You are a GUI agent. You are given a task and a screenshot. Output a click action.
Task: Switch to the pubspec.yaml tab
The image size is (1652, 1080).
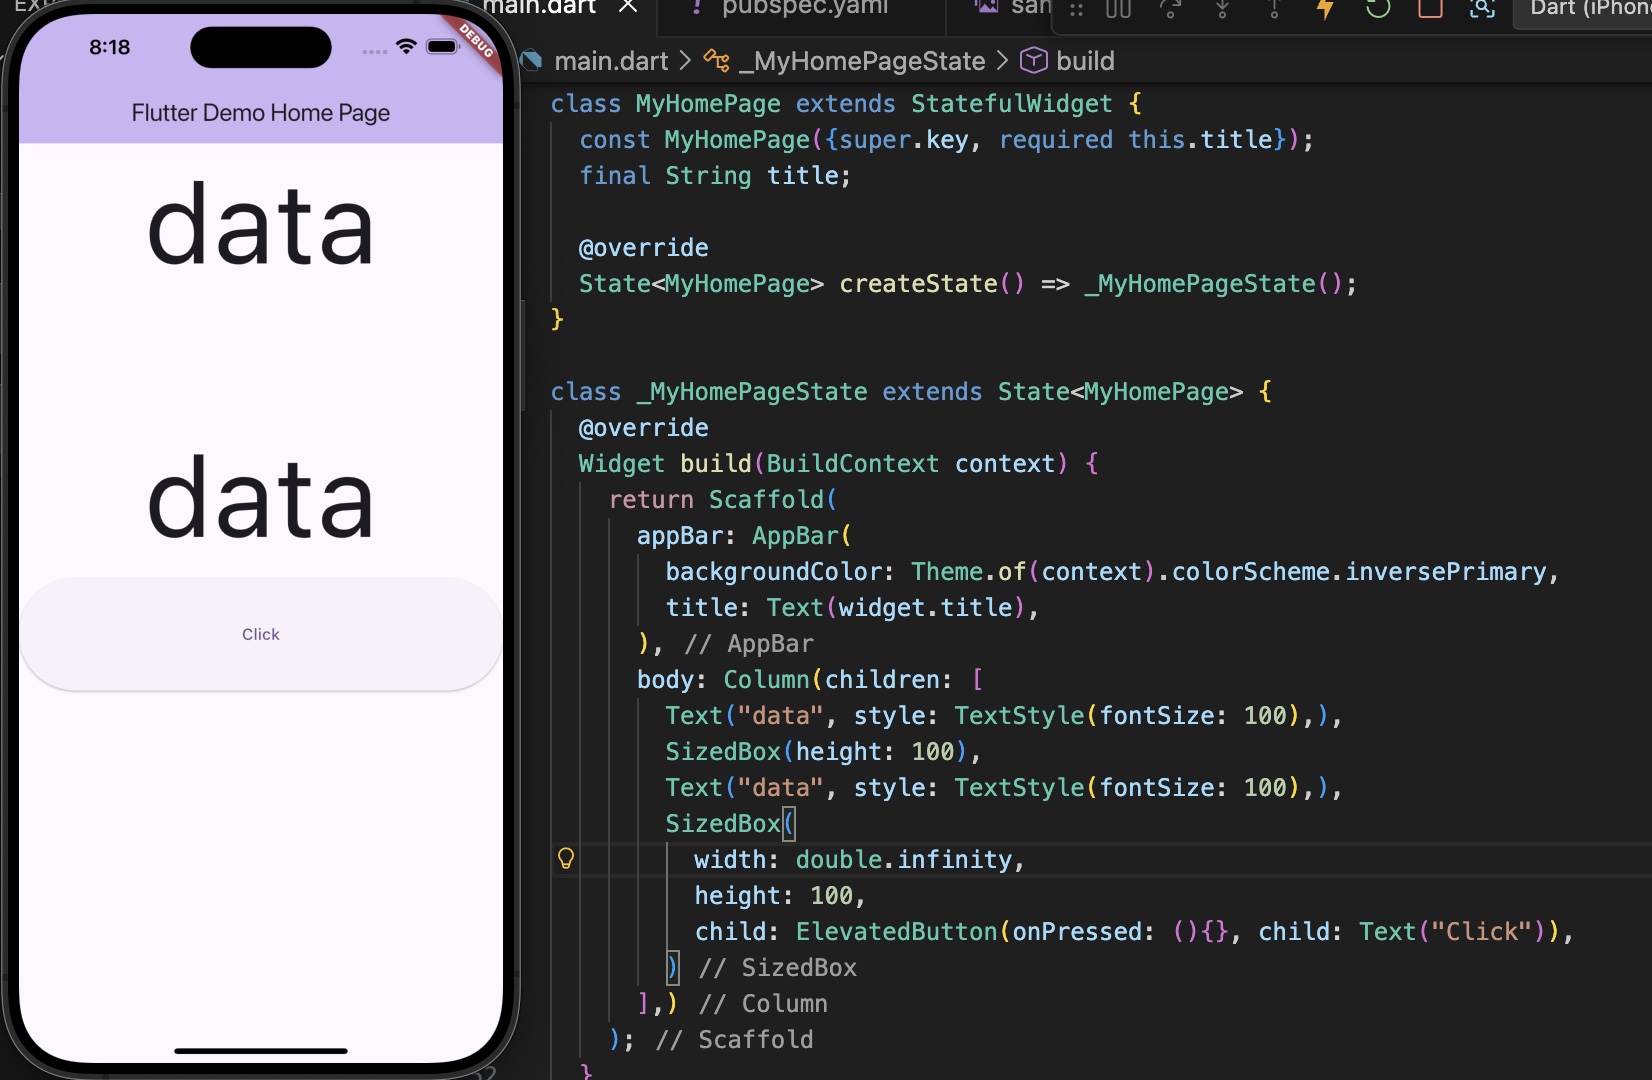(804, 7)
